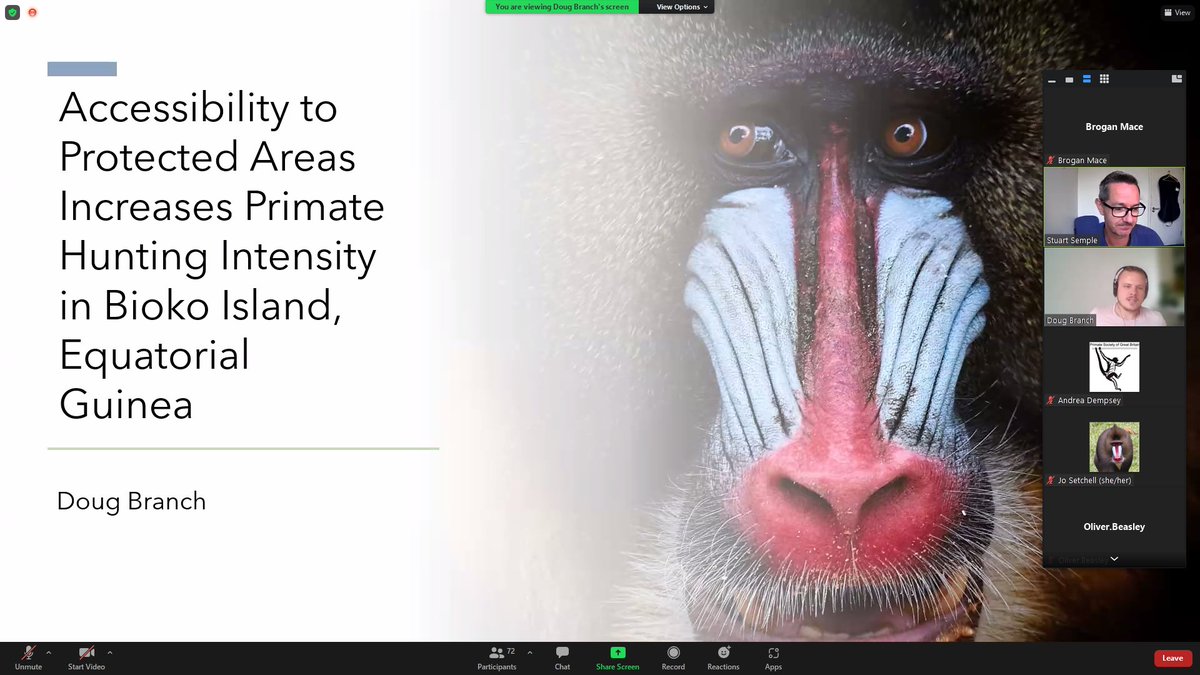Screen dimensions: 1200x675
Task: Start recording the meeting
Action: pos(673,657)
